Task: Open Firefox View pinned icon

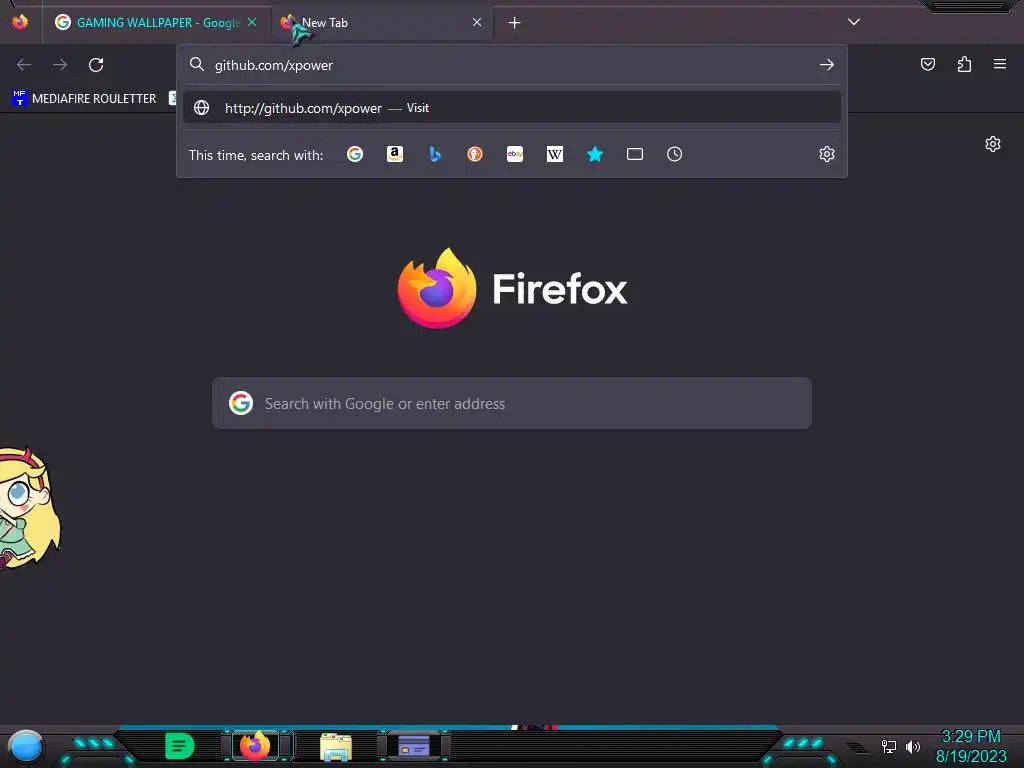Action: pyautogui.click(x=20, y=22)
